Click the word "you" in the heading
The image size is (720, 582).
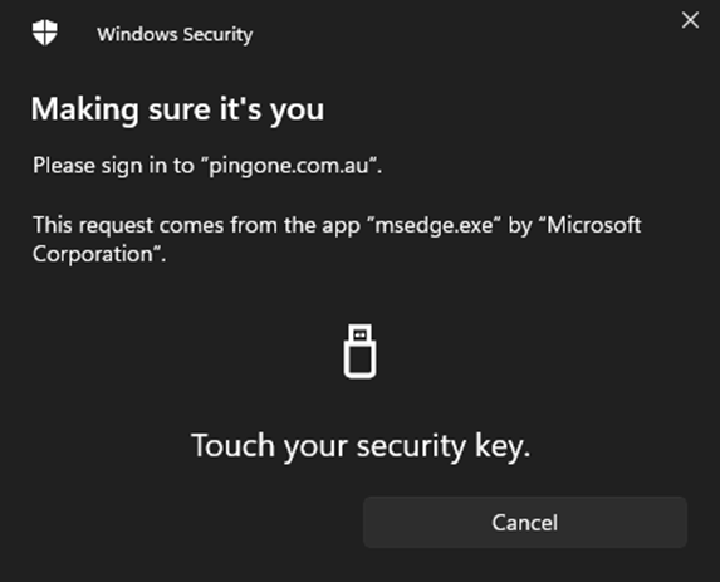pyautogui.click(x=297, y=109)
